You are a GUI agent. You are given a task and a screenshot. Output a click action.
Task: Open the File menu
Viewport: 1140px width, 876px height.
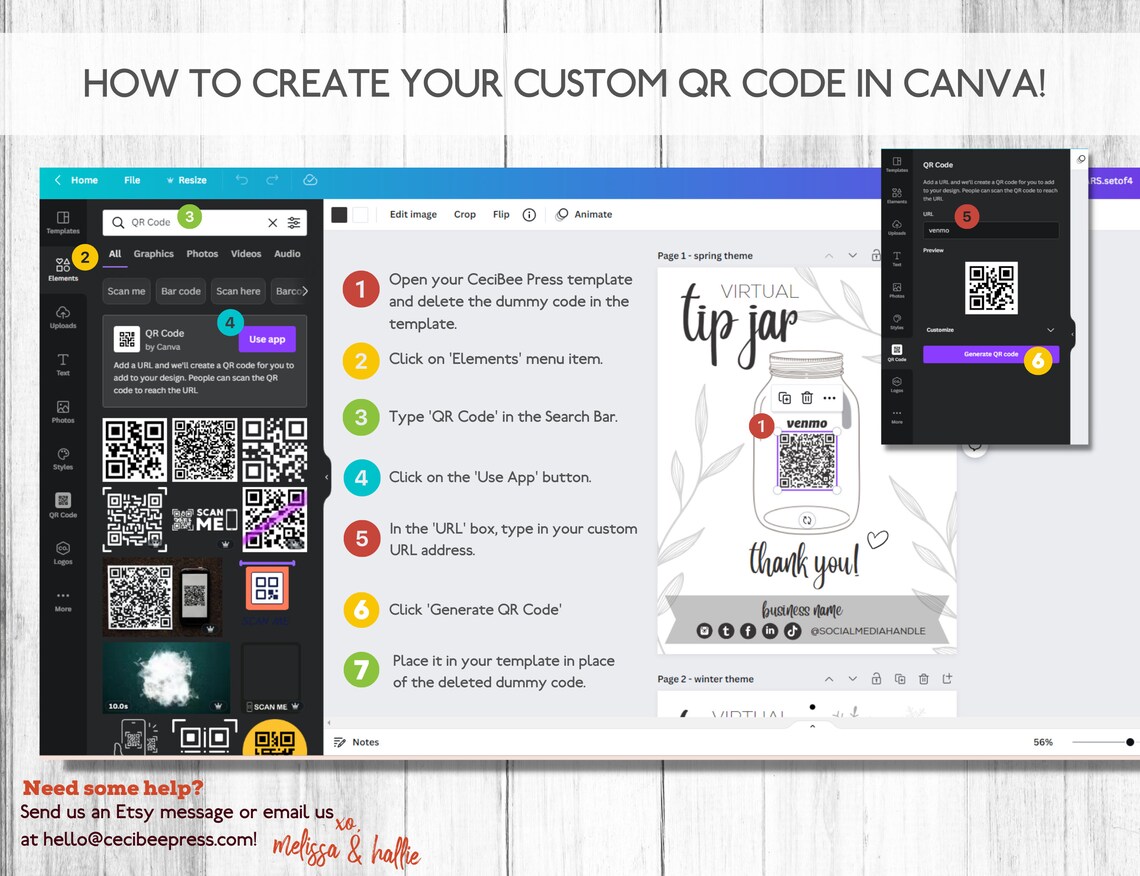(x=132, y=180)
